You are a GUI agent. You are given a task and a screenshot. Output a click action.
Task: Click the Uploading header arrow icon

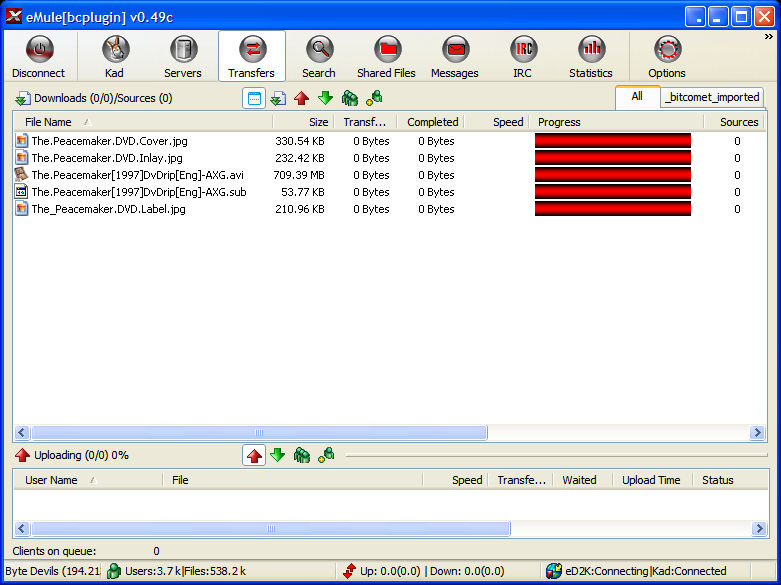[x=22, y=455]
